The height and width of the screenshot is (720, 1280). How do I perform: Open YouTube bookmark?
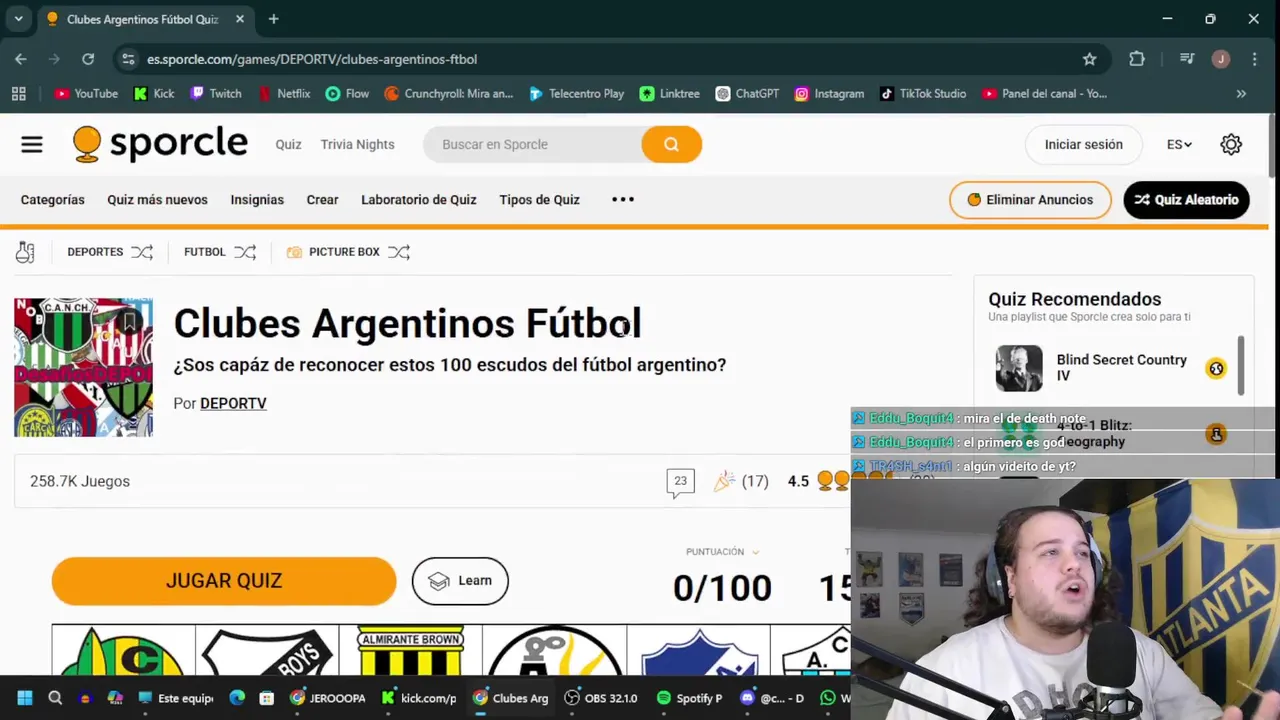(x=86, y=93)
